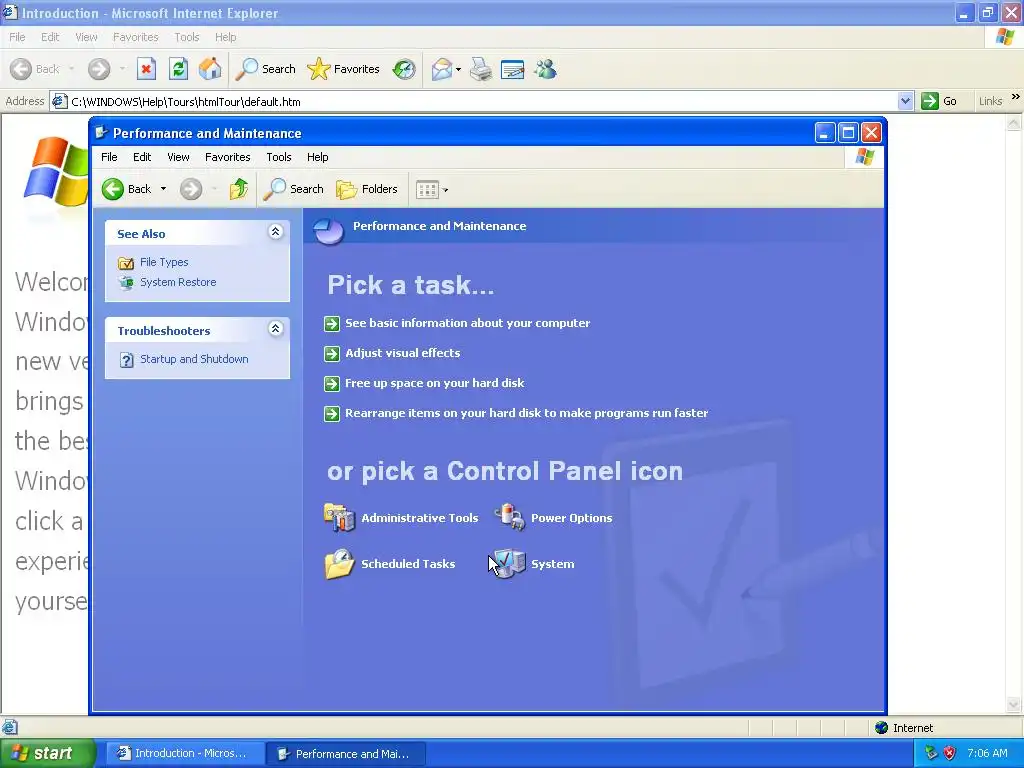Click Rearrange items on your hard disk link
Screen dimensions: 1024x768
click(x=526, y=413)
